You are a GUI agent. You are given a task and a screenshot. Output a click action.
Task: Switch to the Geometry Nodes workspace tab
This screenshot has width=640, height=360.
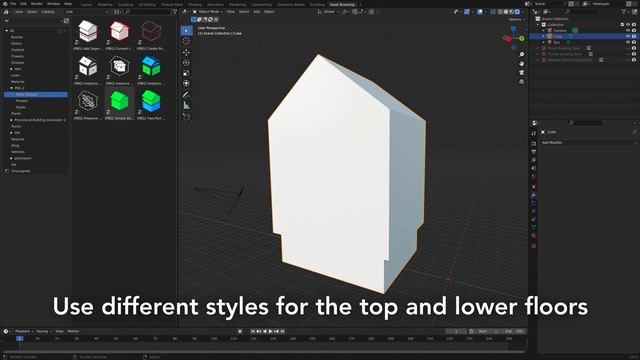[291, 4]
